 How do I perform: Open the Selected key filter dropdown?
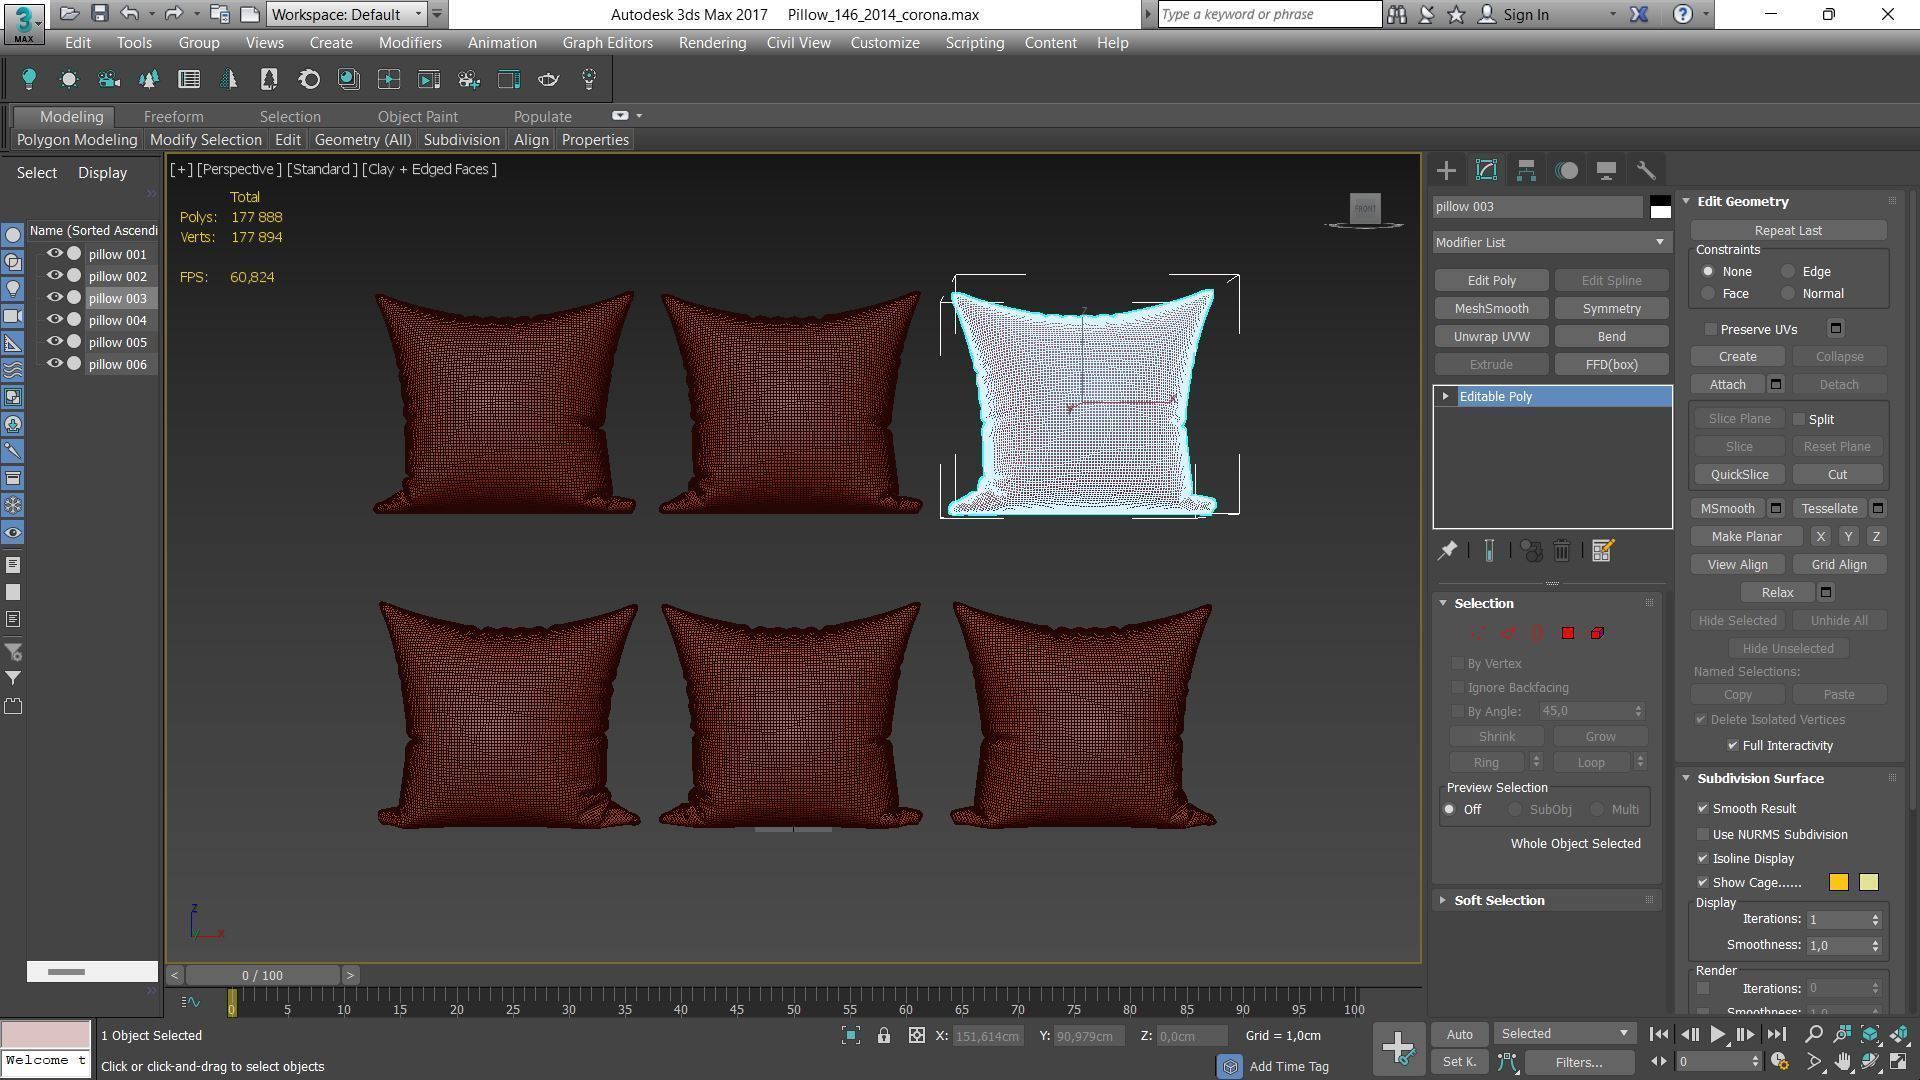click(1565, 1034)
